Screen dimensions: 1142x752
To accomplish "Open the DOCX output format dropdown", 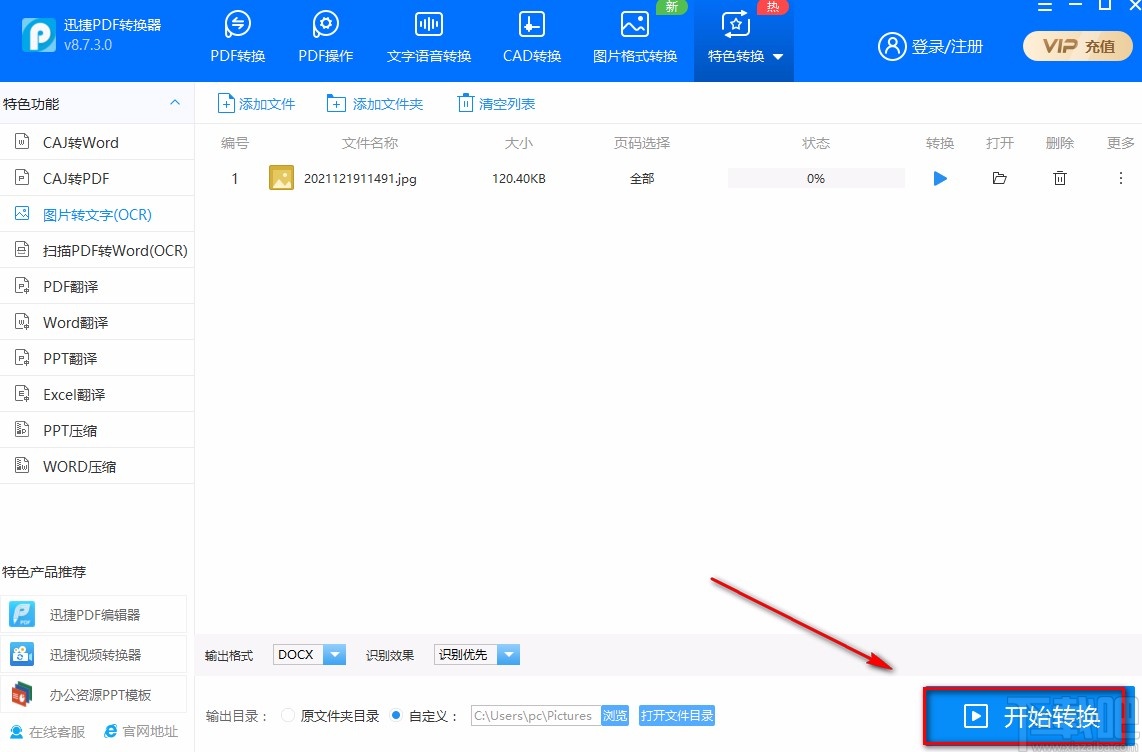I will pos(334,654).
